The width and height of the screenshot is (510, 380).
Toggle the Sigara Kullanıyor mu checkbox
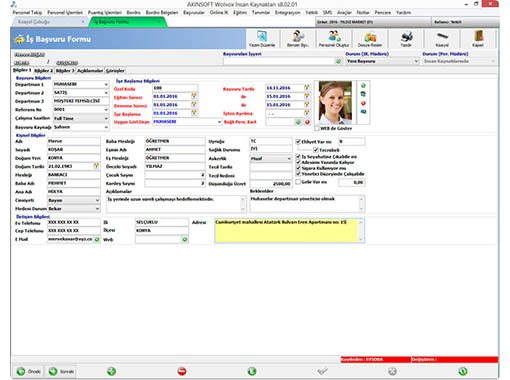(x=298, y=168)
